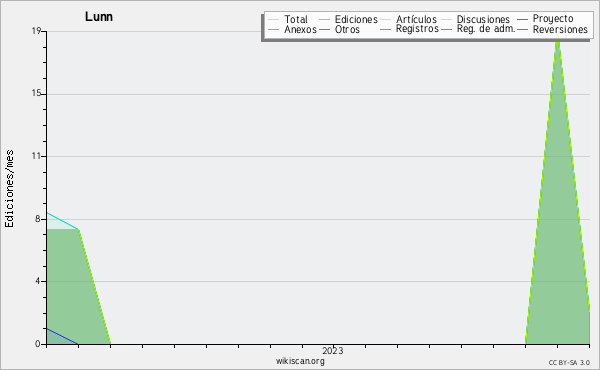Click the 2023 x-axis label
The width and height of the screenshot is (600, 370).
click(x=333, y=351)
